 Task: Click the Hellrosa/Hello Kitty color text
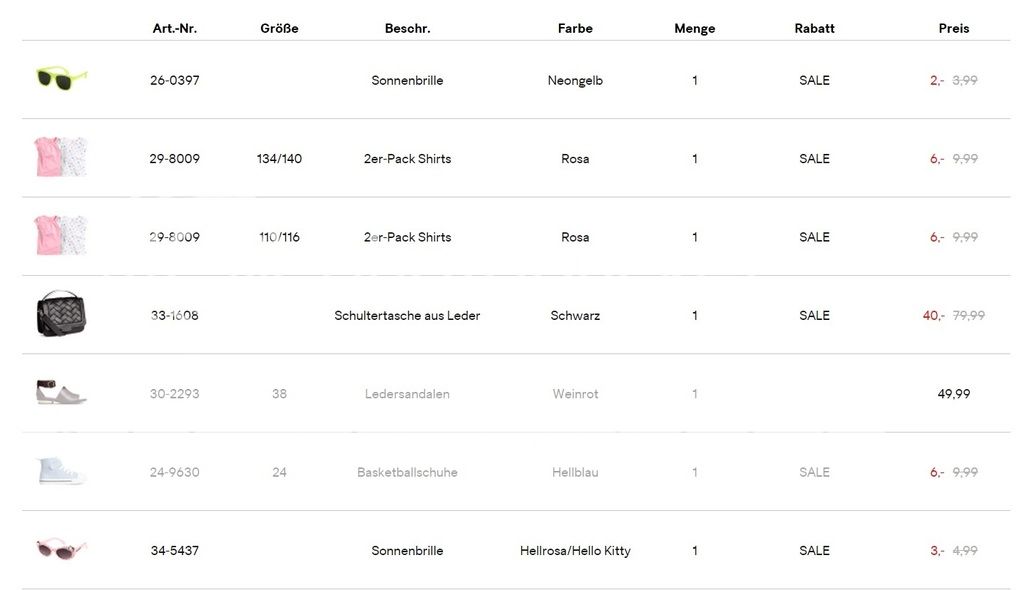coord(575,550)
